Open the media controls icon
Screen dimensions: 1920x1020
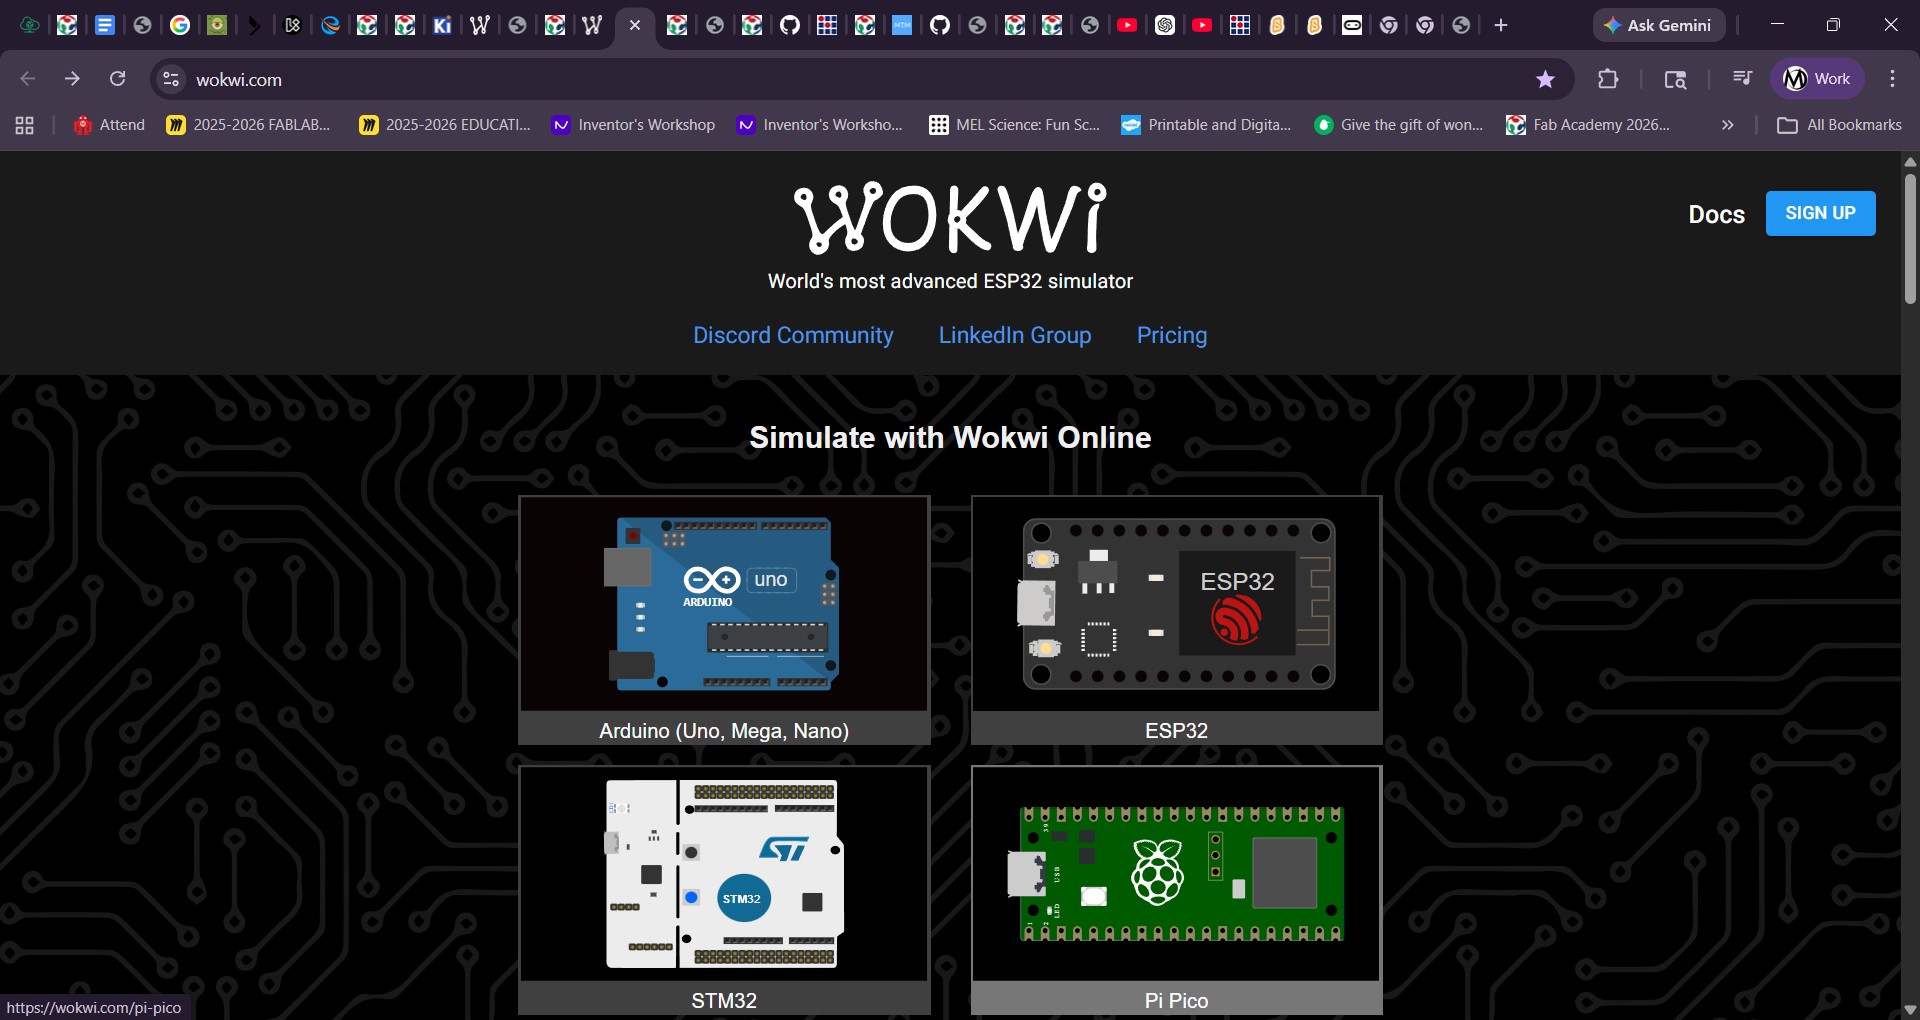1742,79
